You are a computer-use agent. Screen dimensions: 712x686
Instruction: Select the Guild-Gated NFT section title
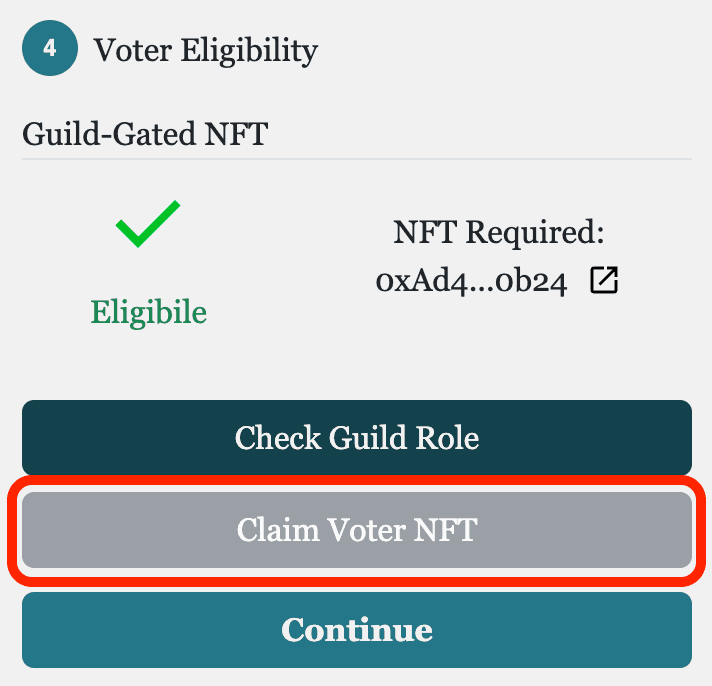pyautogui.click(x=145, y=134)
